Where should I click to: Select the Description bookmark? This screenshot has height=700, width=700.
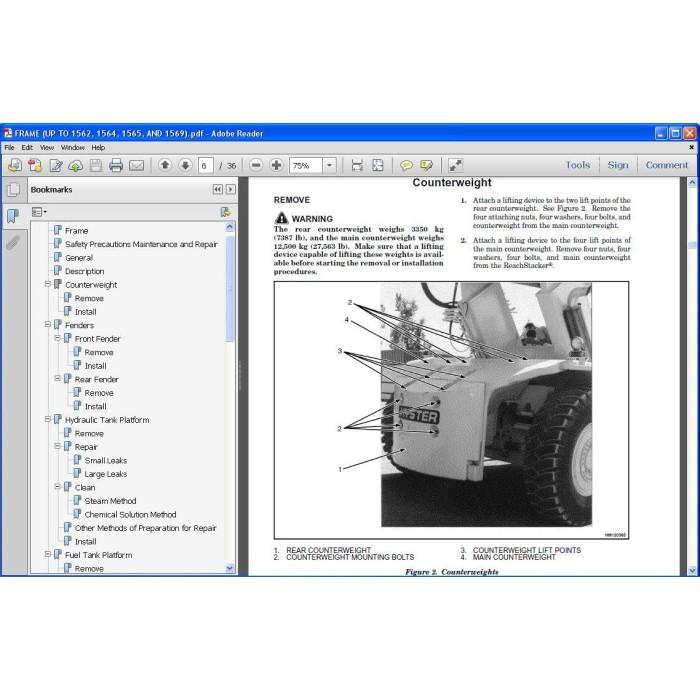point(84,271)
